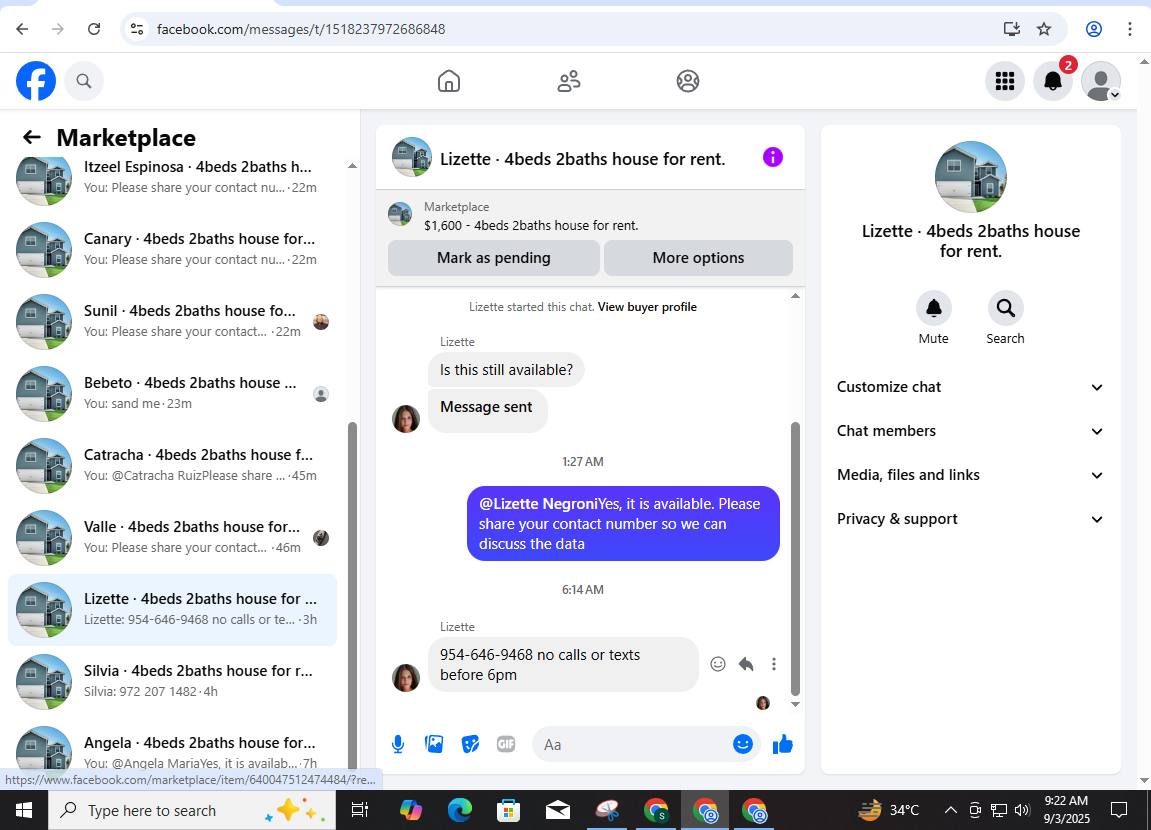Expand Chat members section
This screenshot has width=1151, height=830.
coord(970,432)
